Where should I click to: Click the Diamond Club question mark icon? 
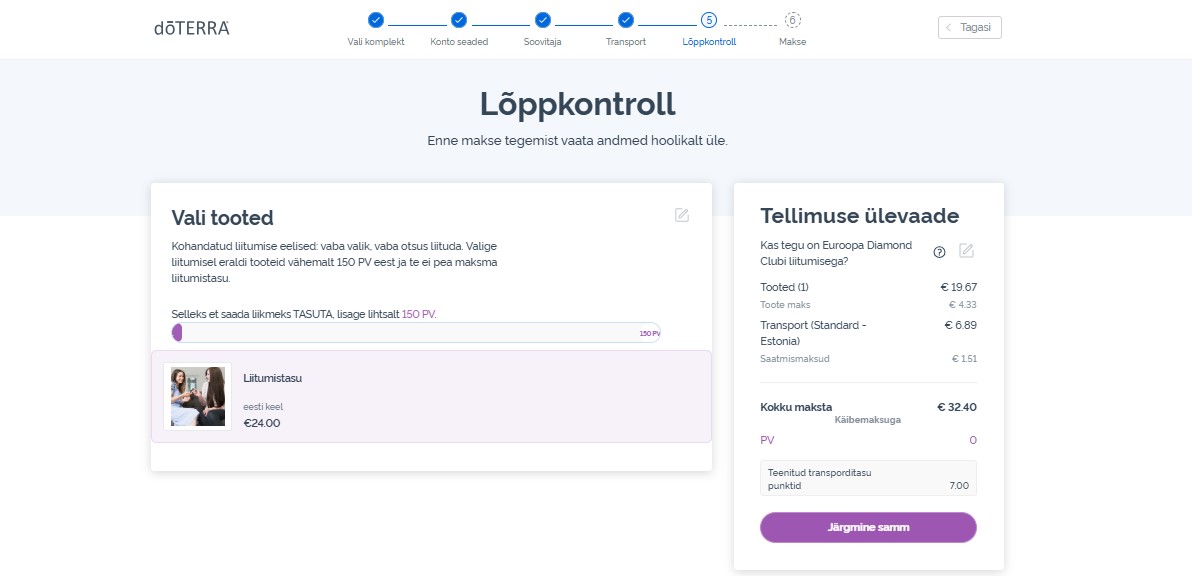pos(939,252)
